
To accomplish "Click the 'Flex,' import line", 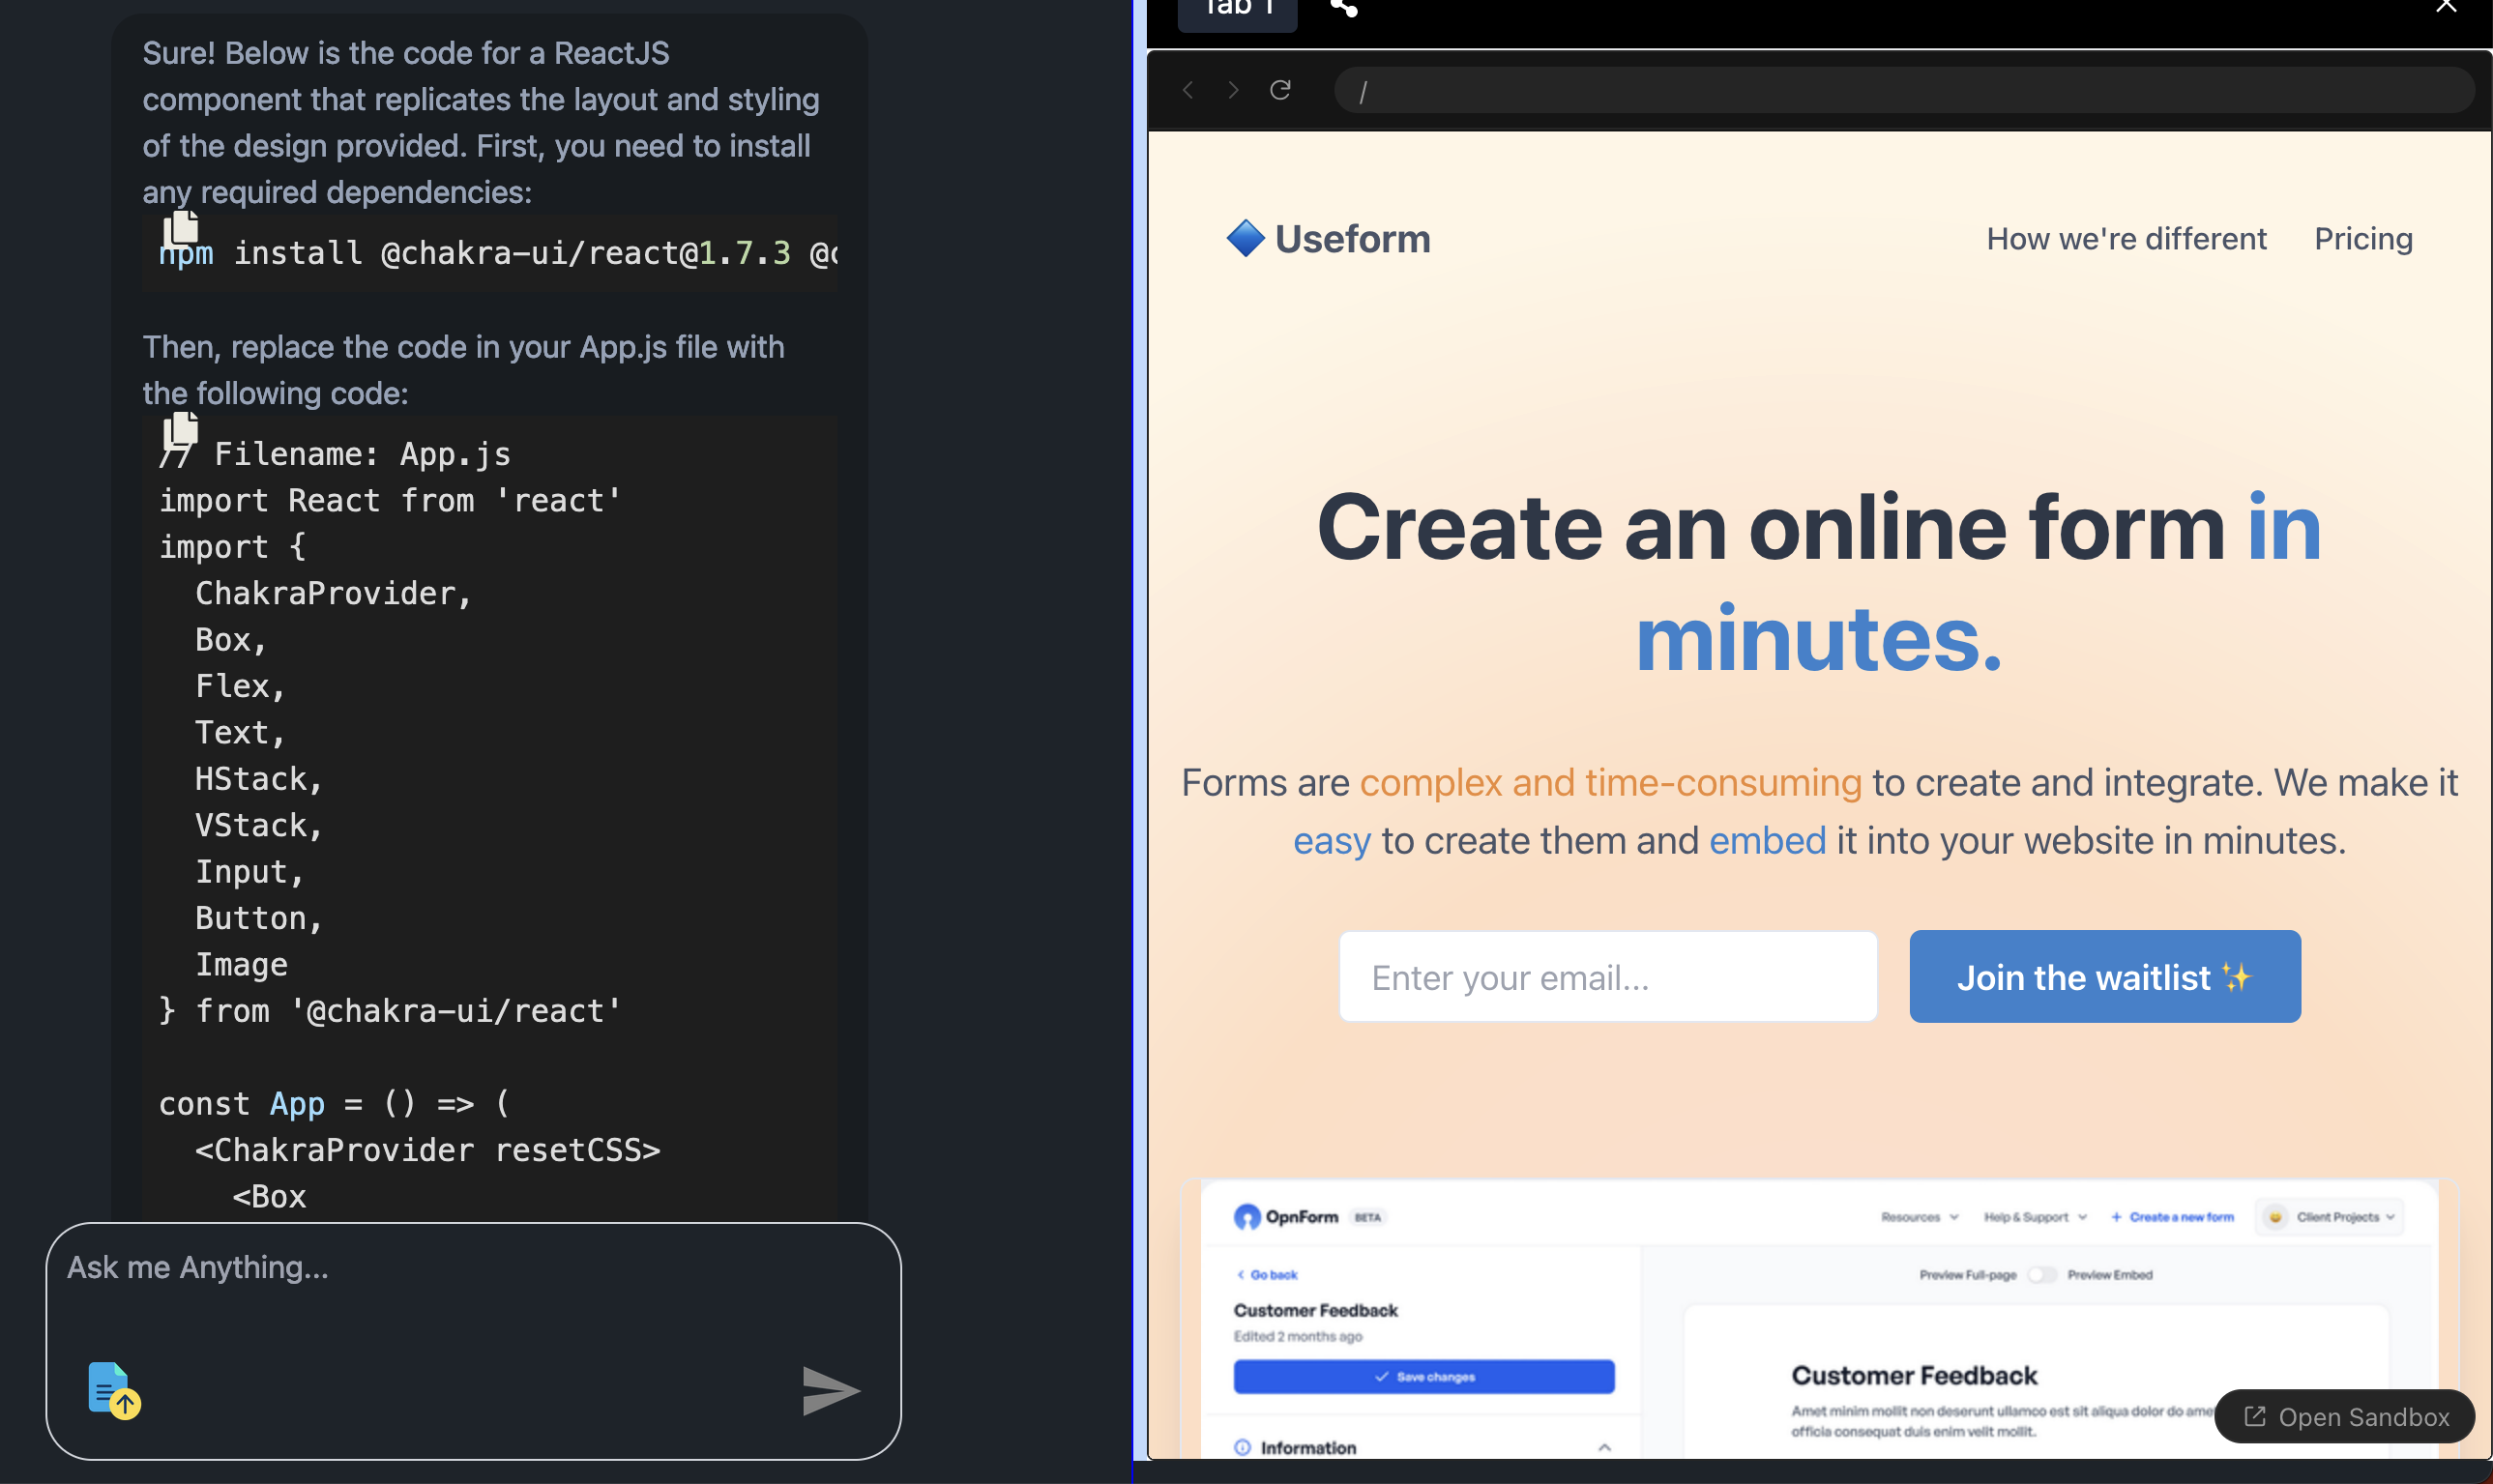I will [240, 686].
